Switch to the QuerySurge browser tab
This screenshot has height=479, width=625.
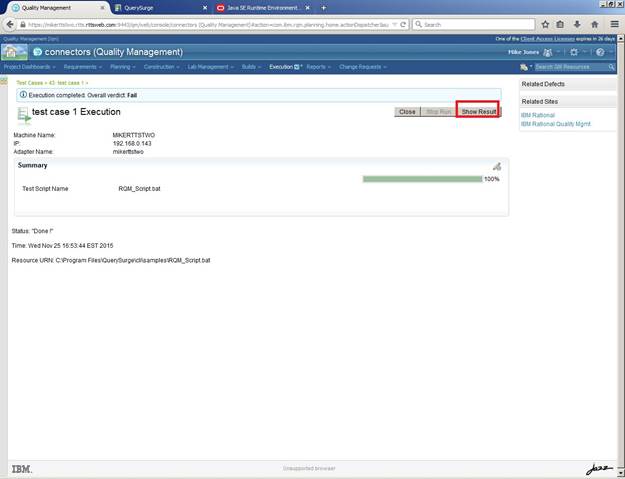pos(161,8)
